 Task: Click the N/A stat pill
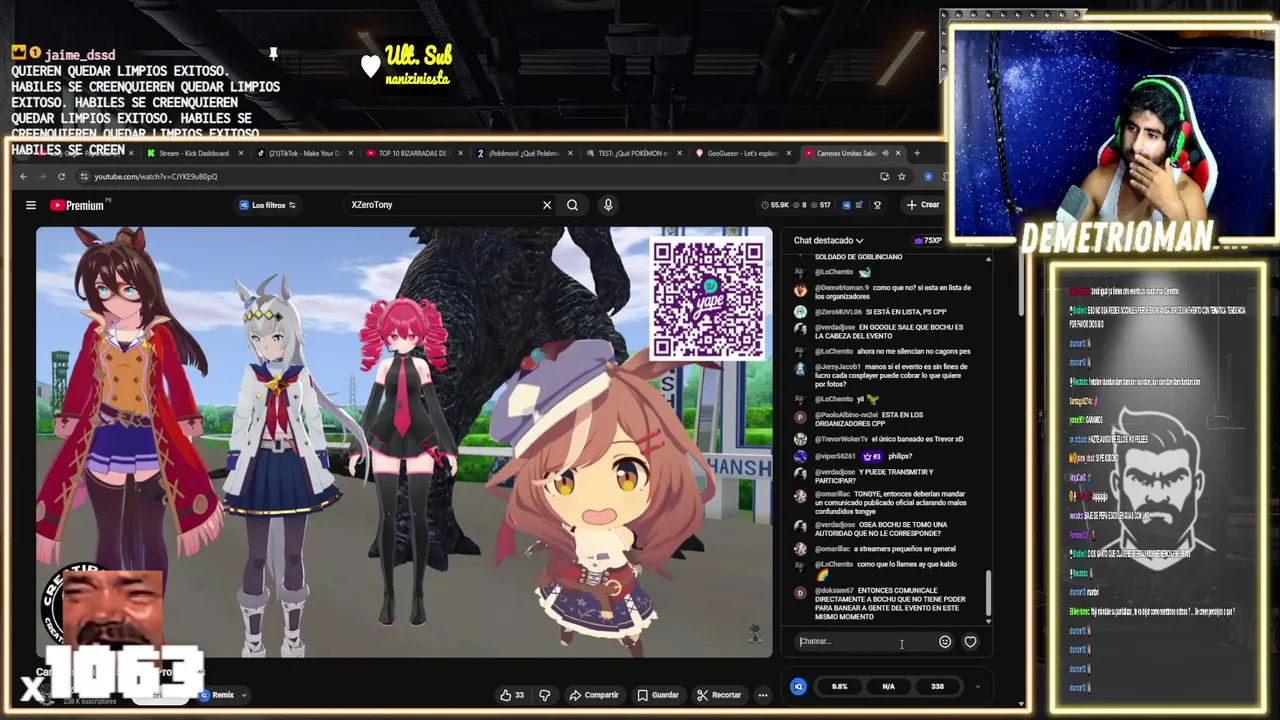click(x=888, y=686)
